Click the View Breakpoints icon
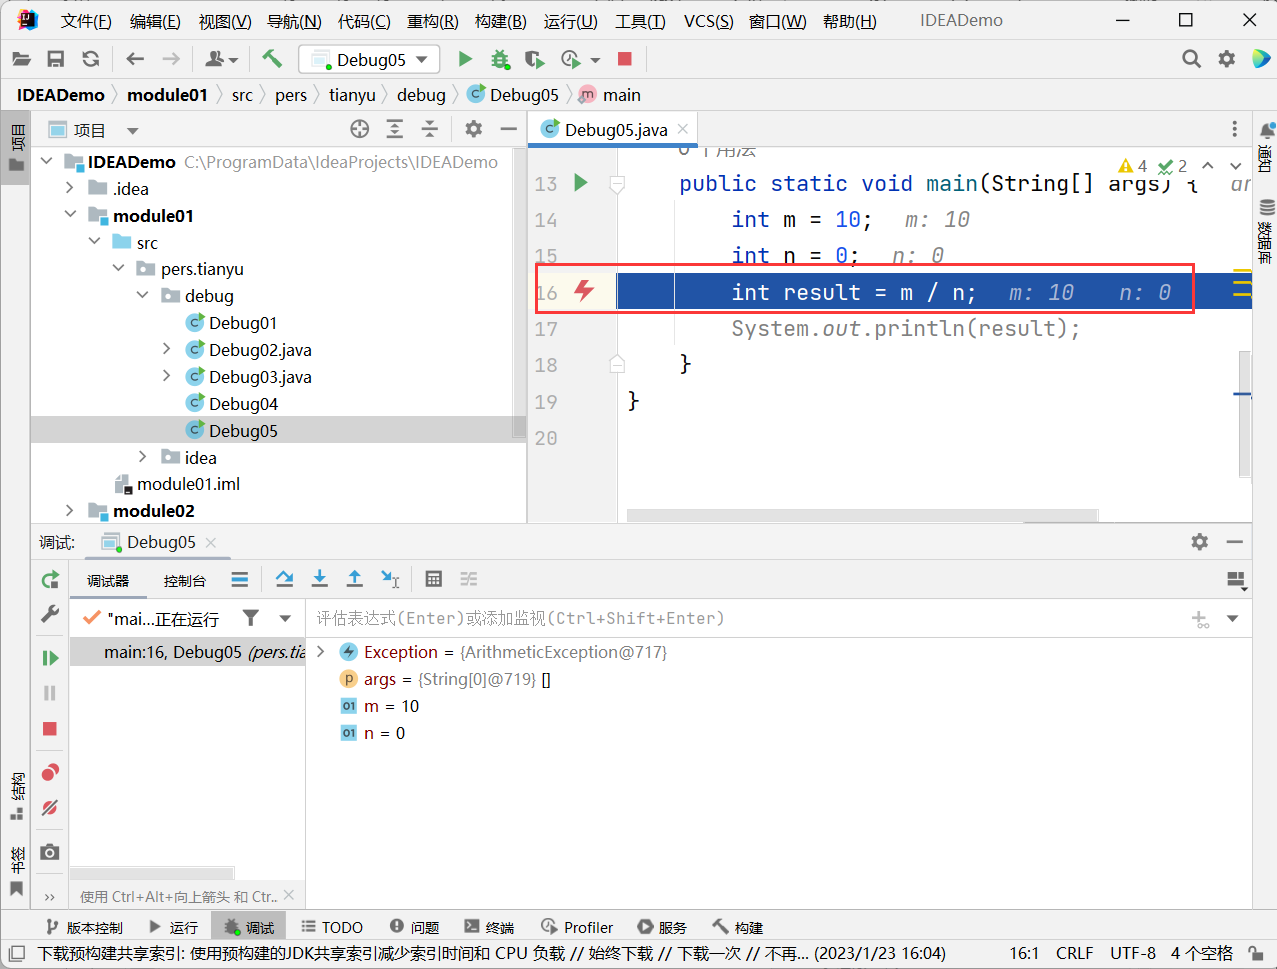The width and height of the screenshot is (1277, 969). (50, 772)
